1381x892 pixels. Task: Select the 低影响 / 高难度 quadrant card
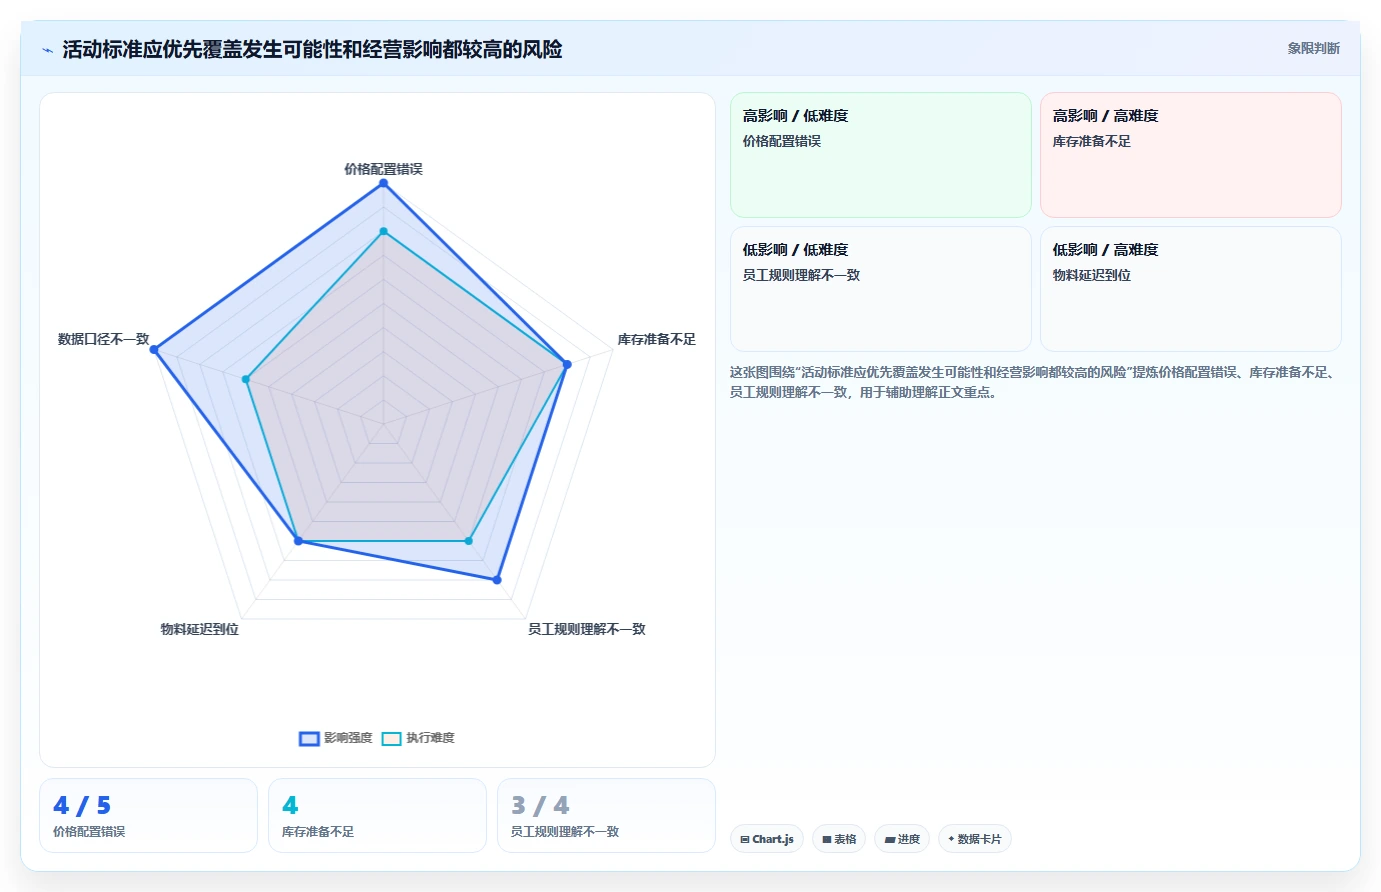pyautogui.click(x=1191, y=289)
